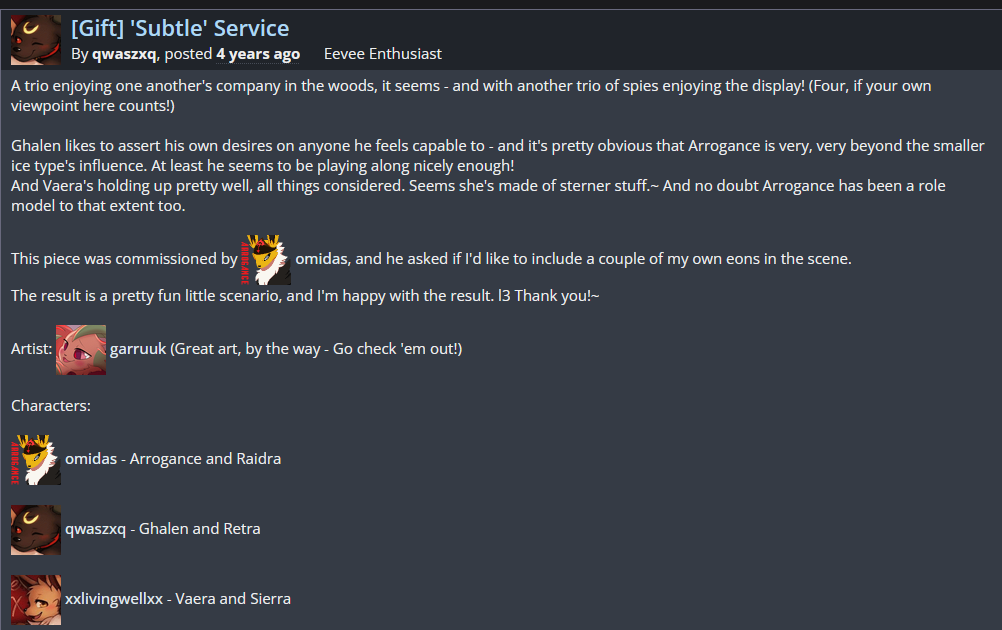This screenshot has width=1002, height=630.
Task: Open the "[Gift] 'Subtle' Service" title link
Action: (x=180, y=28)
